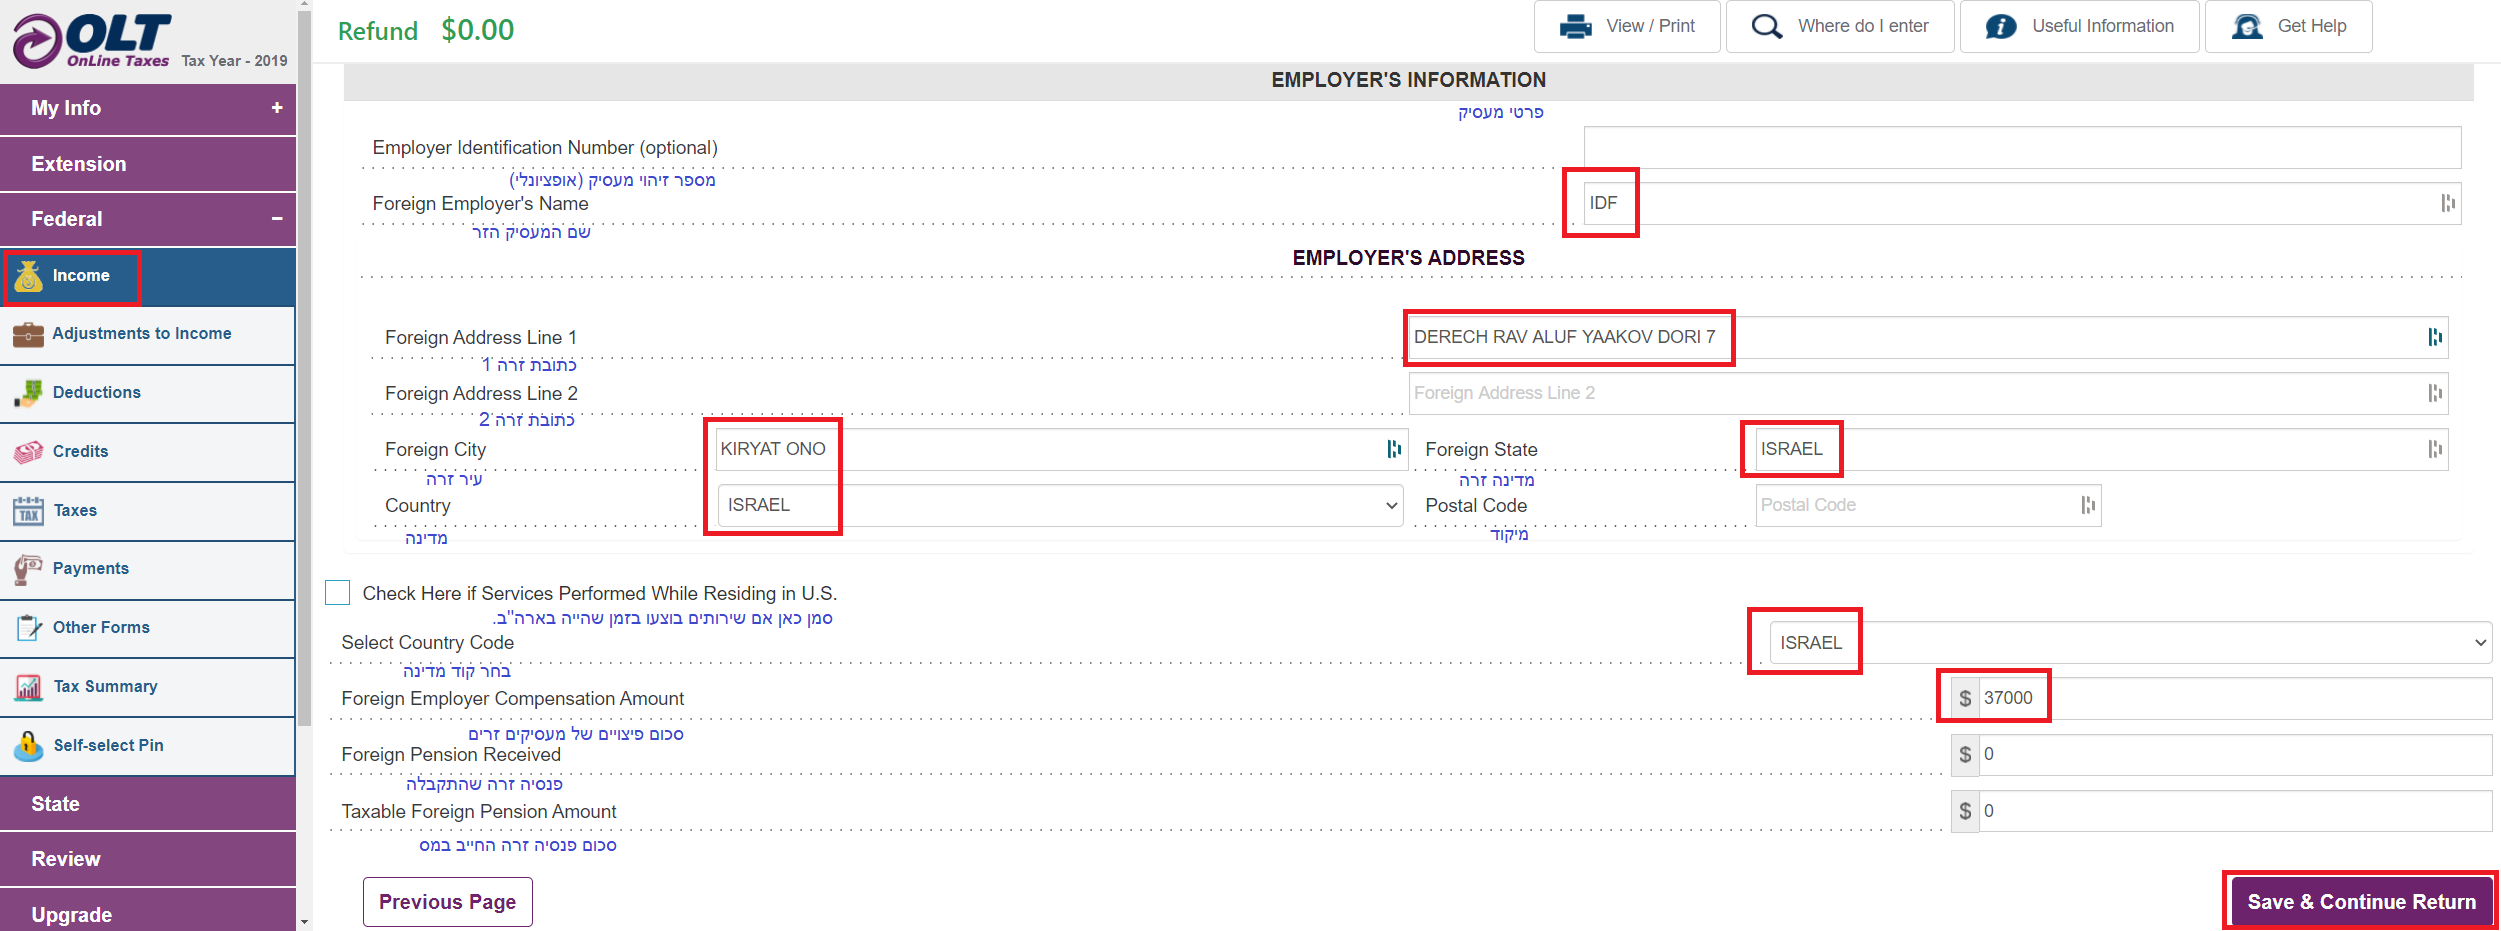Open Self-select Pin page
The image size is (2501, 931).
click(x=148, y=746)
